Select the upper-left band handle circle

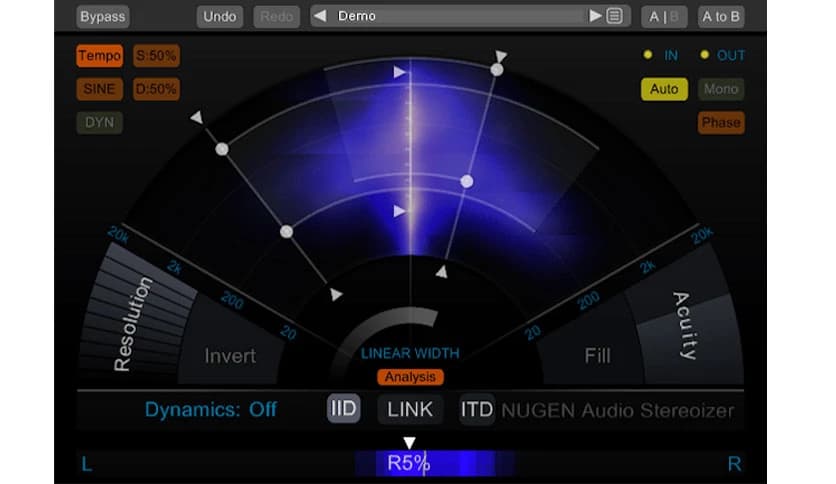[x=222, y=149]
